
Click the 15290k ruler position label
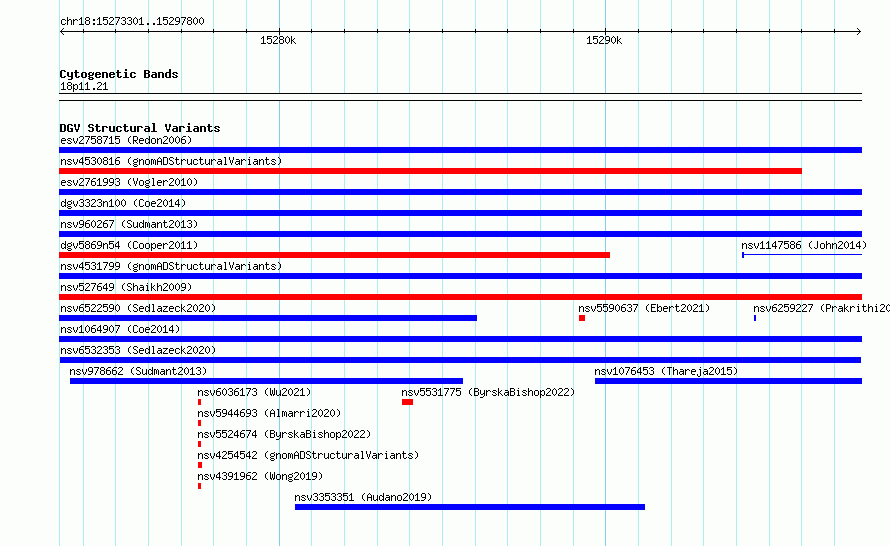[x=604, y=40]
